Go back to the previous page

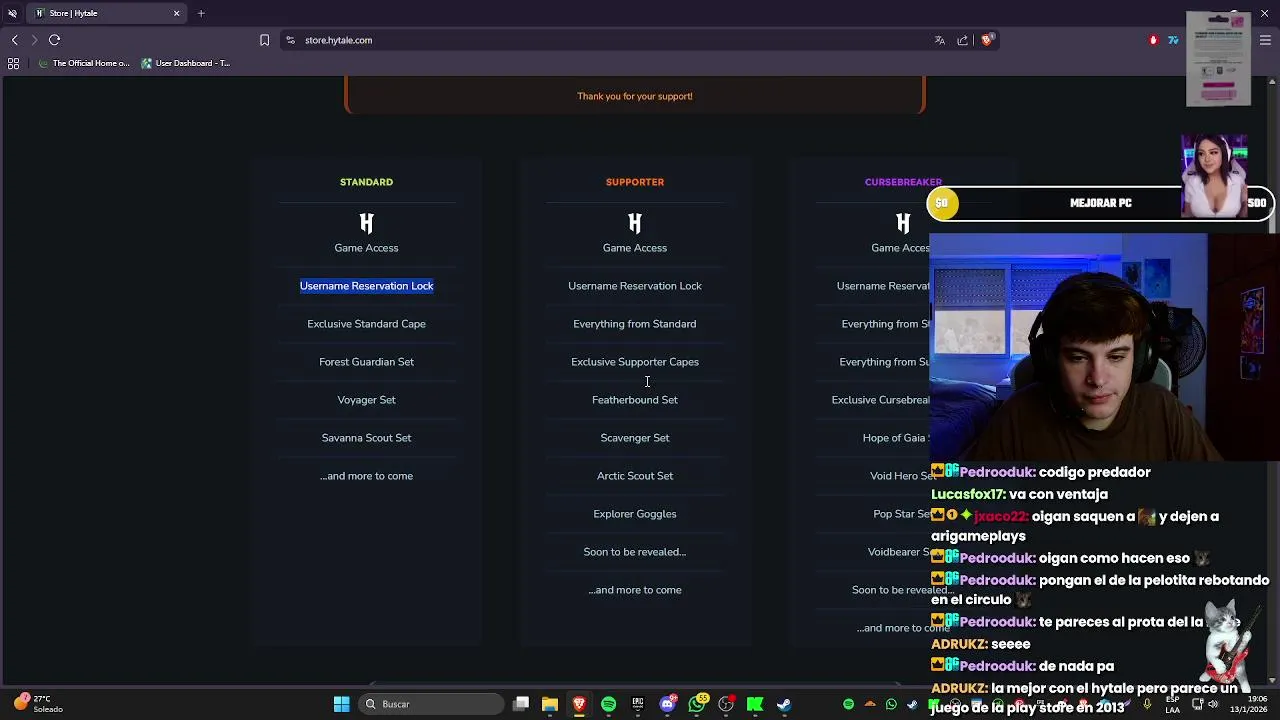(14, 40)
